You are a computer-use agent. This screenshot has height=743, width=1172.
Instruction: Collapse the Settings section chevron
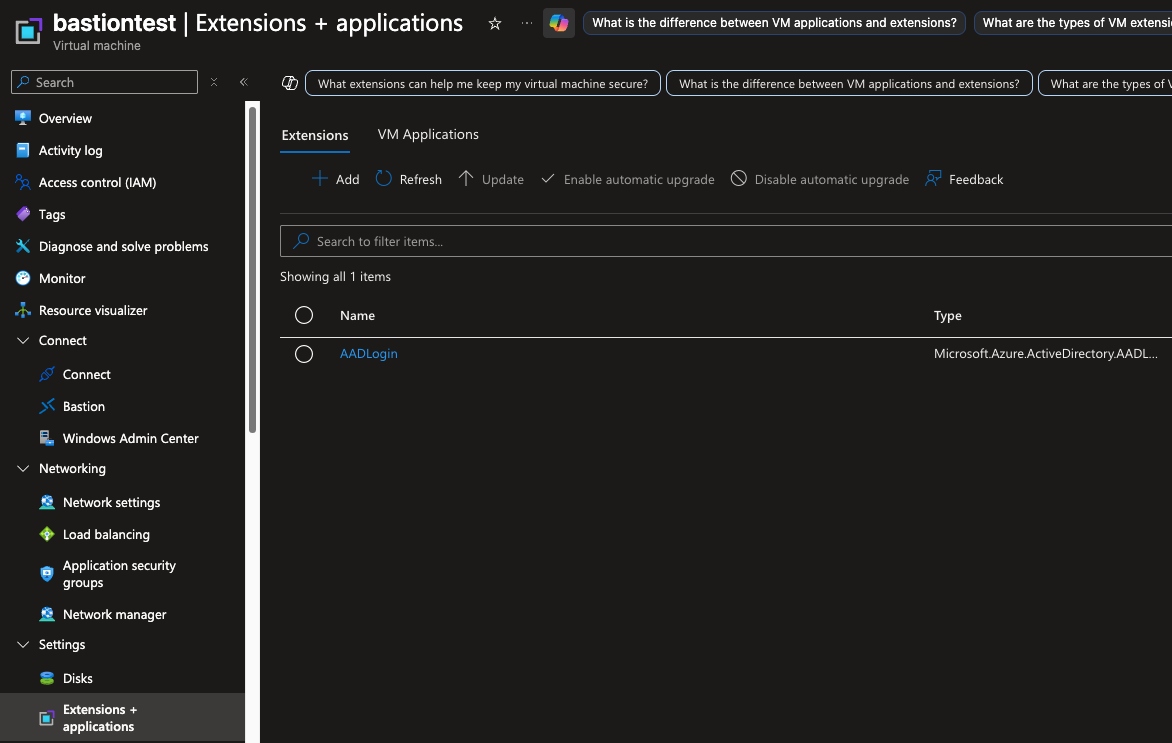pos(23,645)
